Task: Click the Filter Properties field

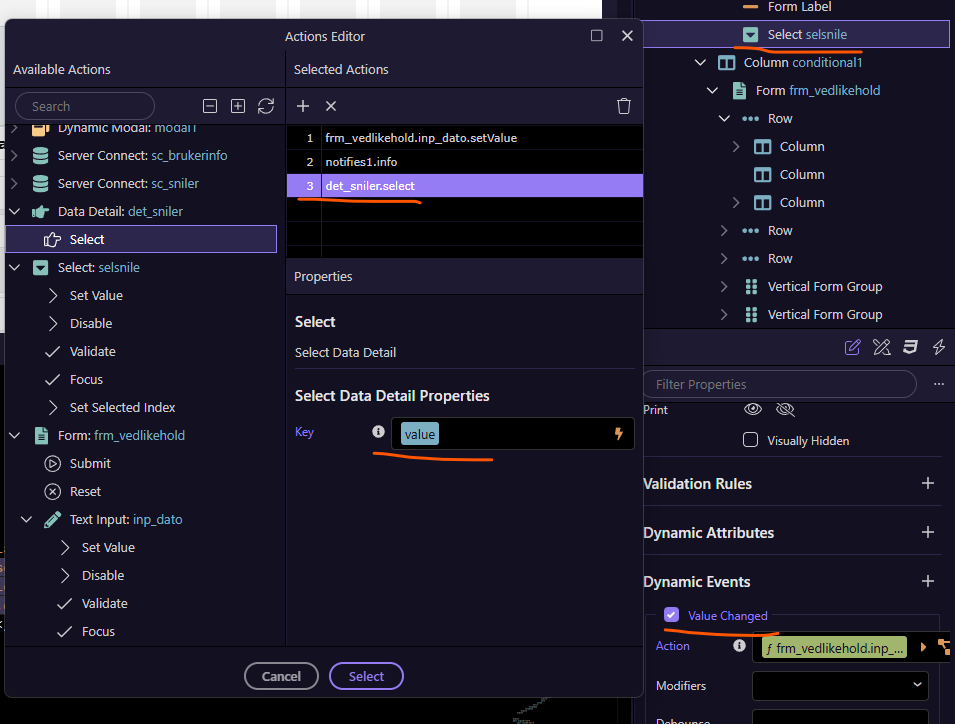Action: tap(780, 384)
